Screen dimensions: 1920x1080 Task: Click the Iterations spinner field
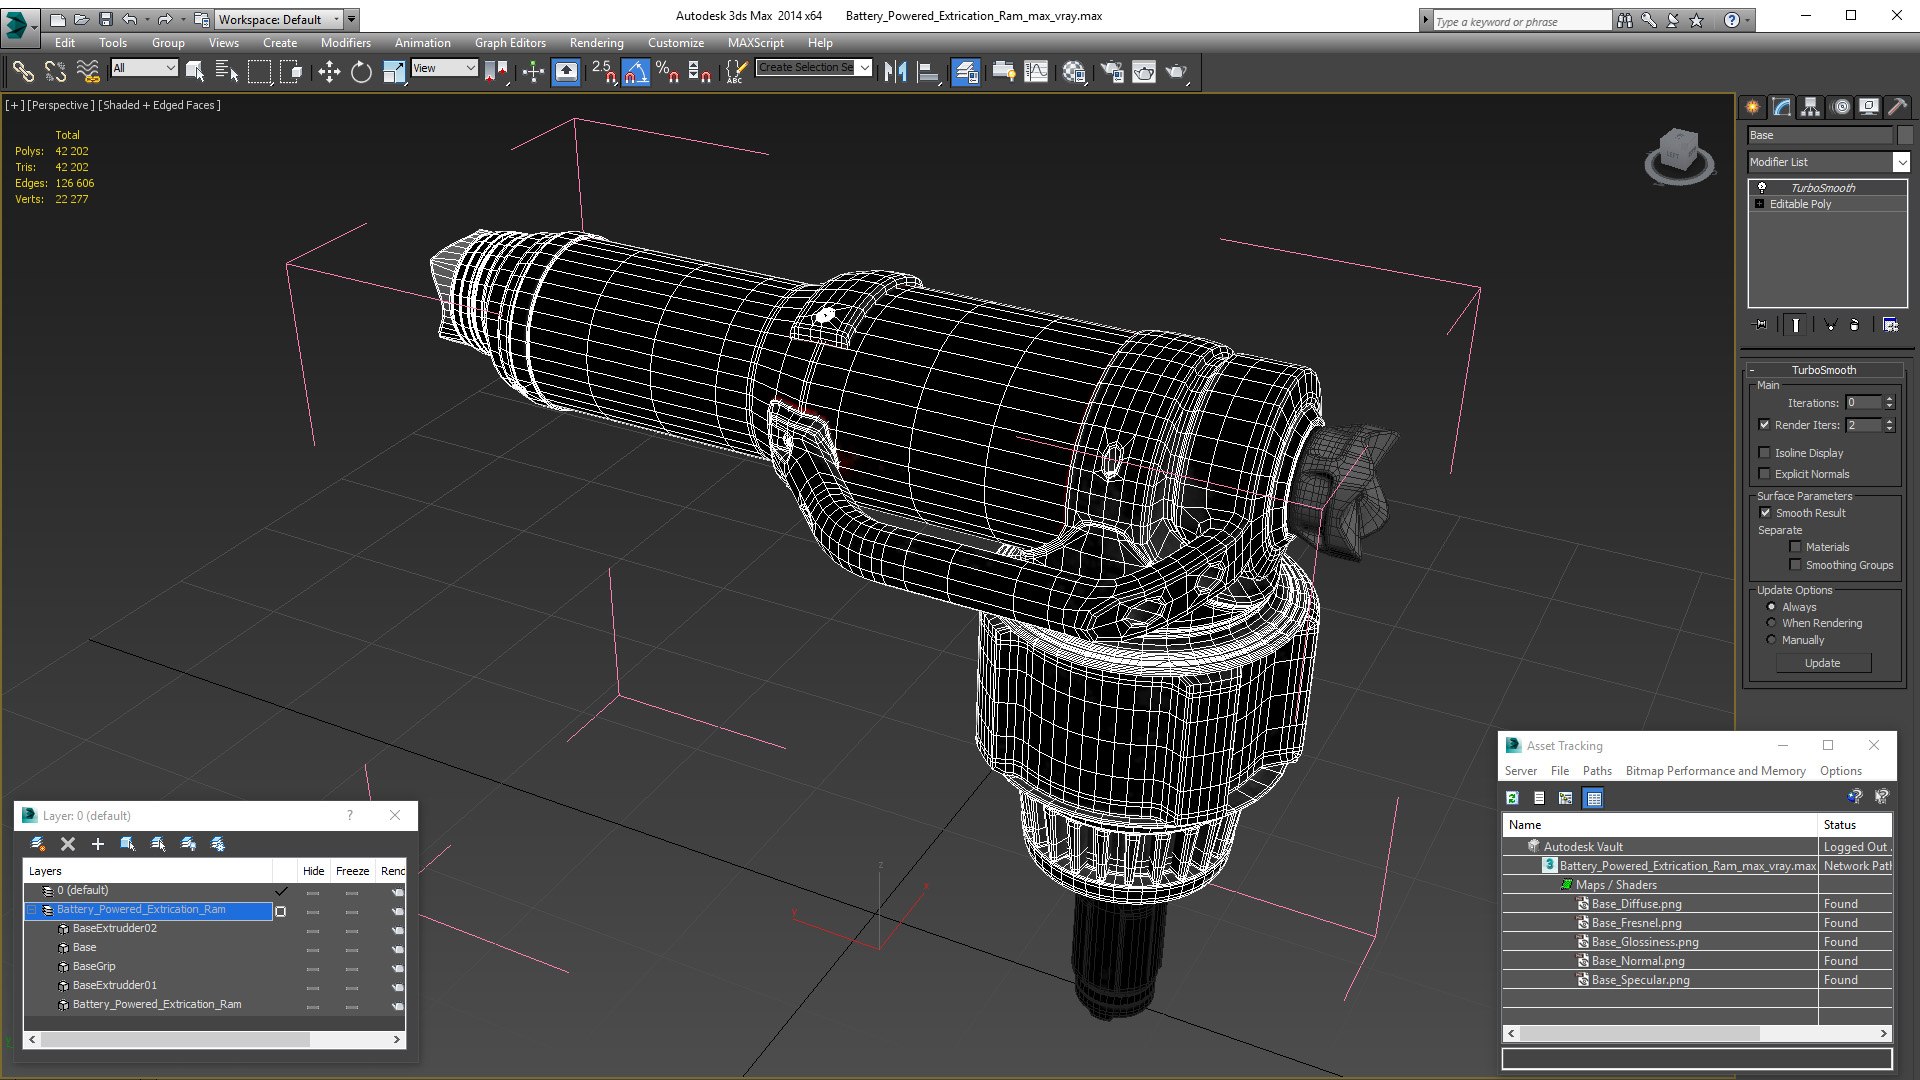pos(1863,403)
